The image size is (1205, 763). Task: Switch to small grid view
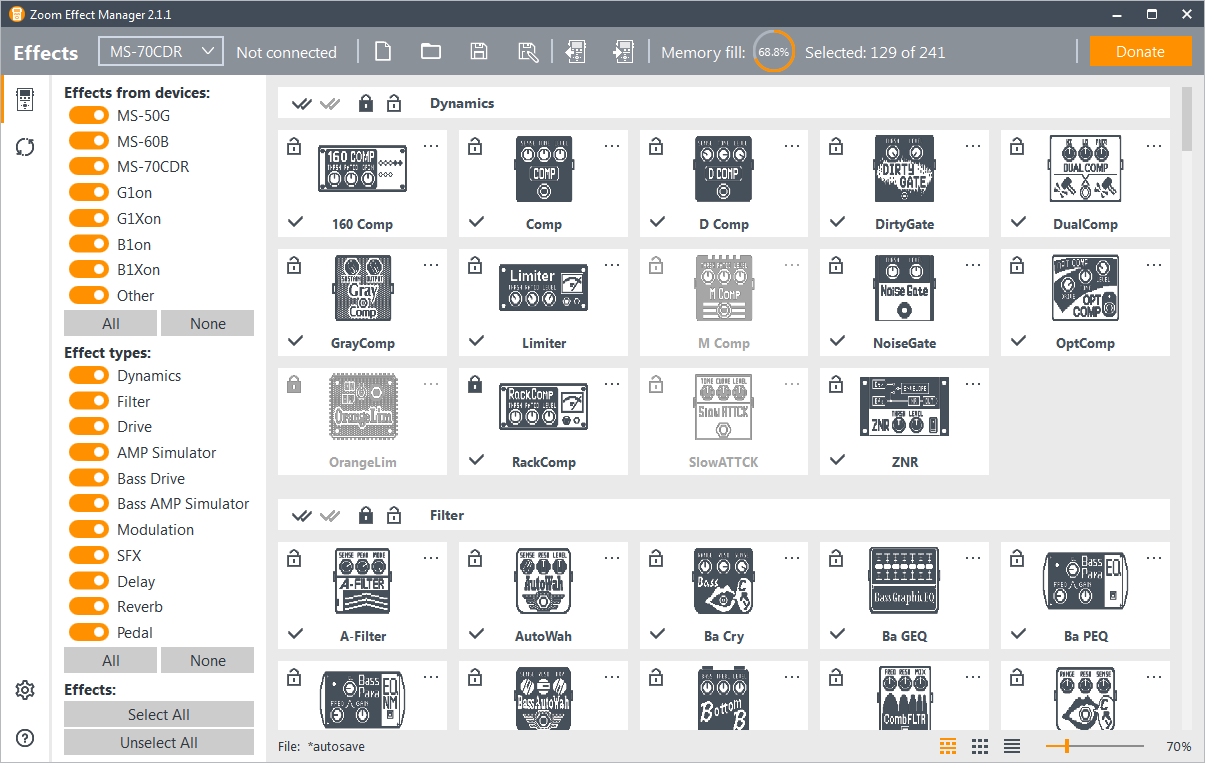980,746
